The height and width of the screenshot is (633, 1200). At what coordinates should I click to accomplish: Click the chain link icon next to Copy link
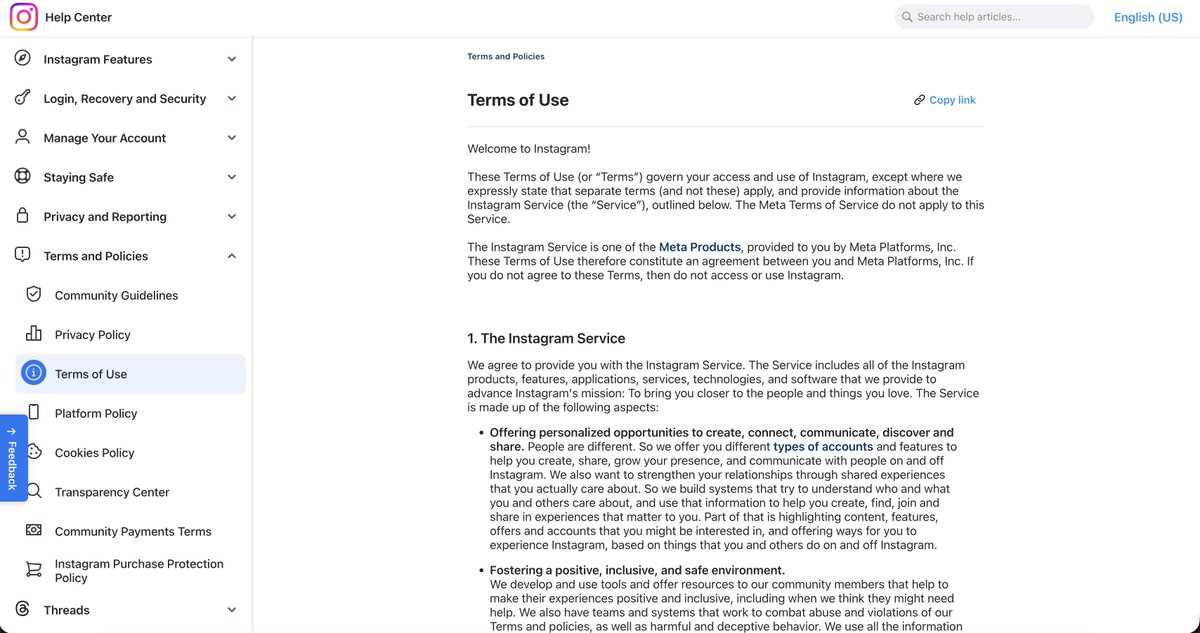point(919,100)
